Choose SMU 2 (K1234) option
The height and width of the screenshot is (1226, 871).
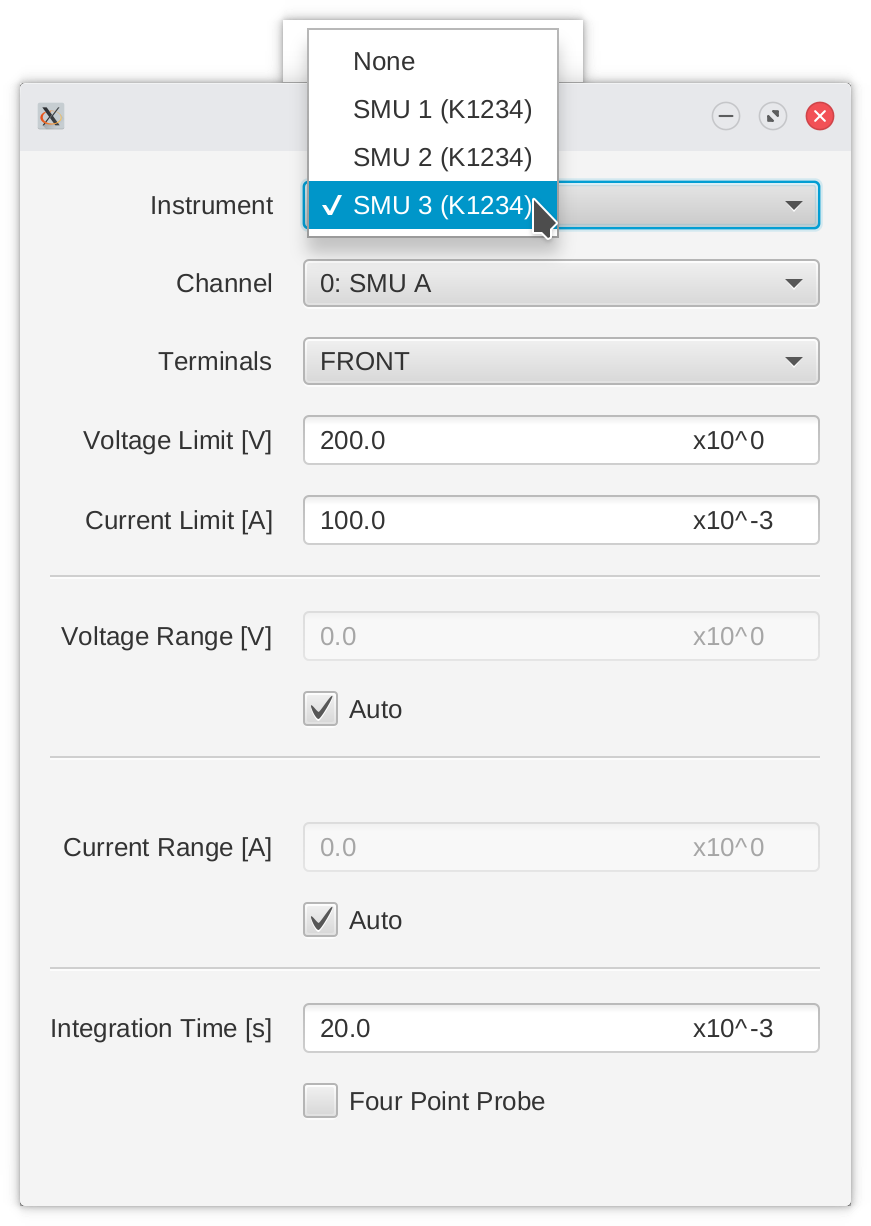point(442,157)
